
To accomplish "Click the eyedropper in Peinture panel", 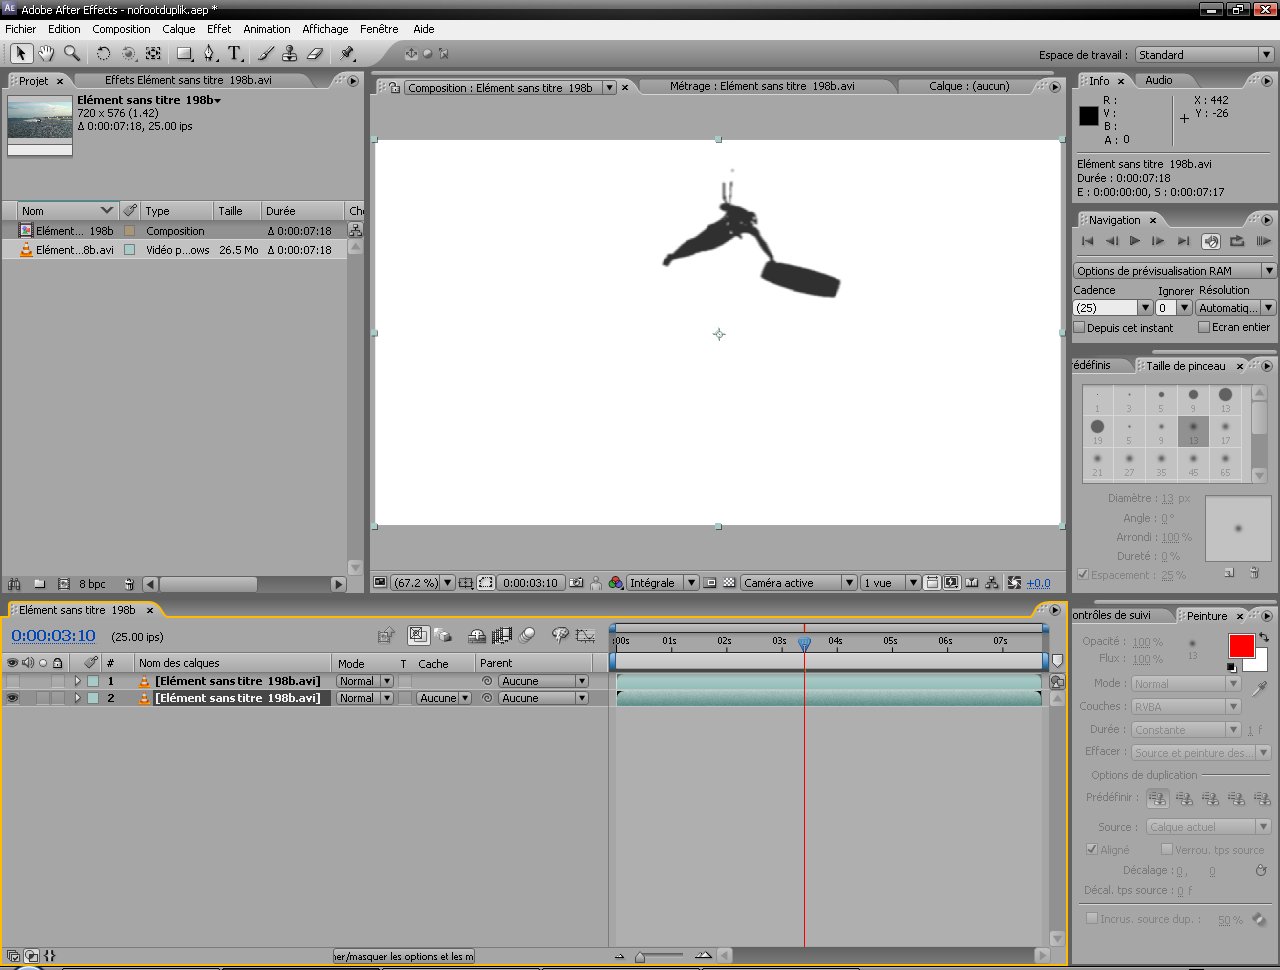I will point(1260,688).
